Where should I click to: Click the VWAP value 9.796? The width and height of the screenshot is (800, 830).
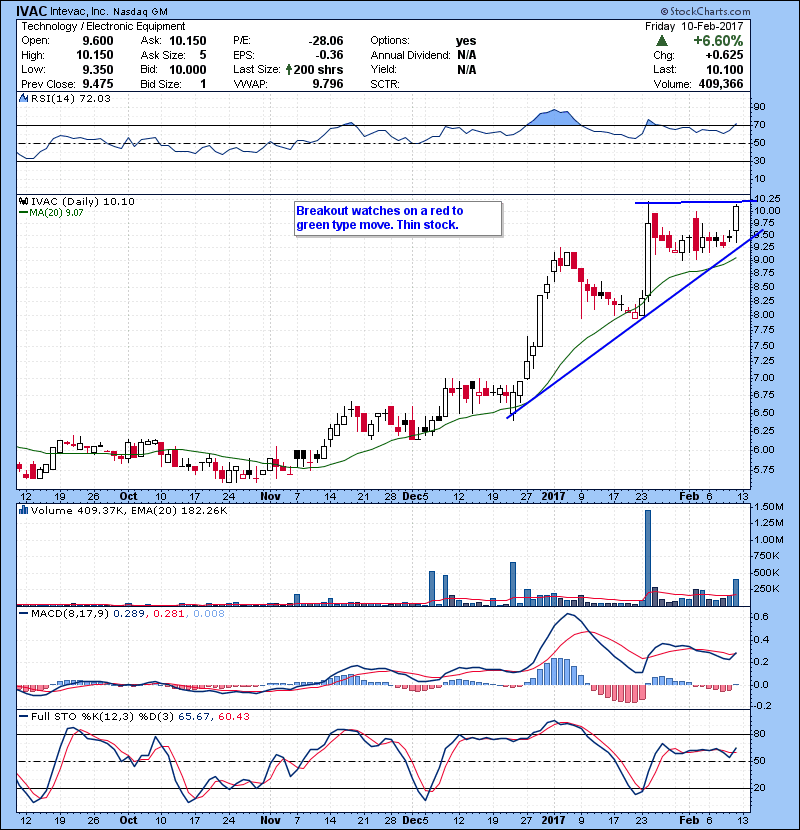coord(328,84)
